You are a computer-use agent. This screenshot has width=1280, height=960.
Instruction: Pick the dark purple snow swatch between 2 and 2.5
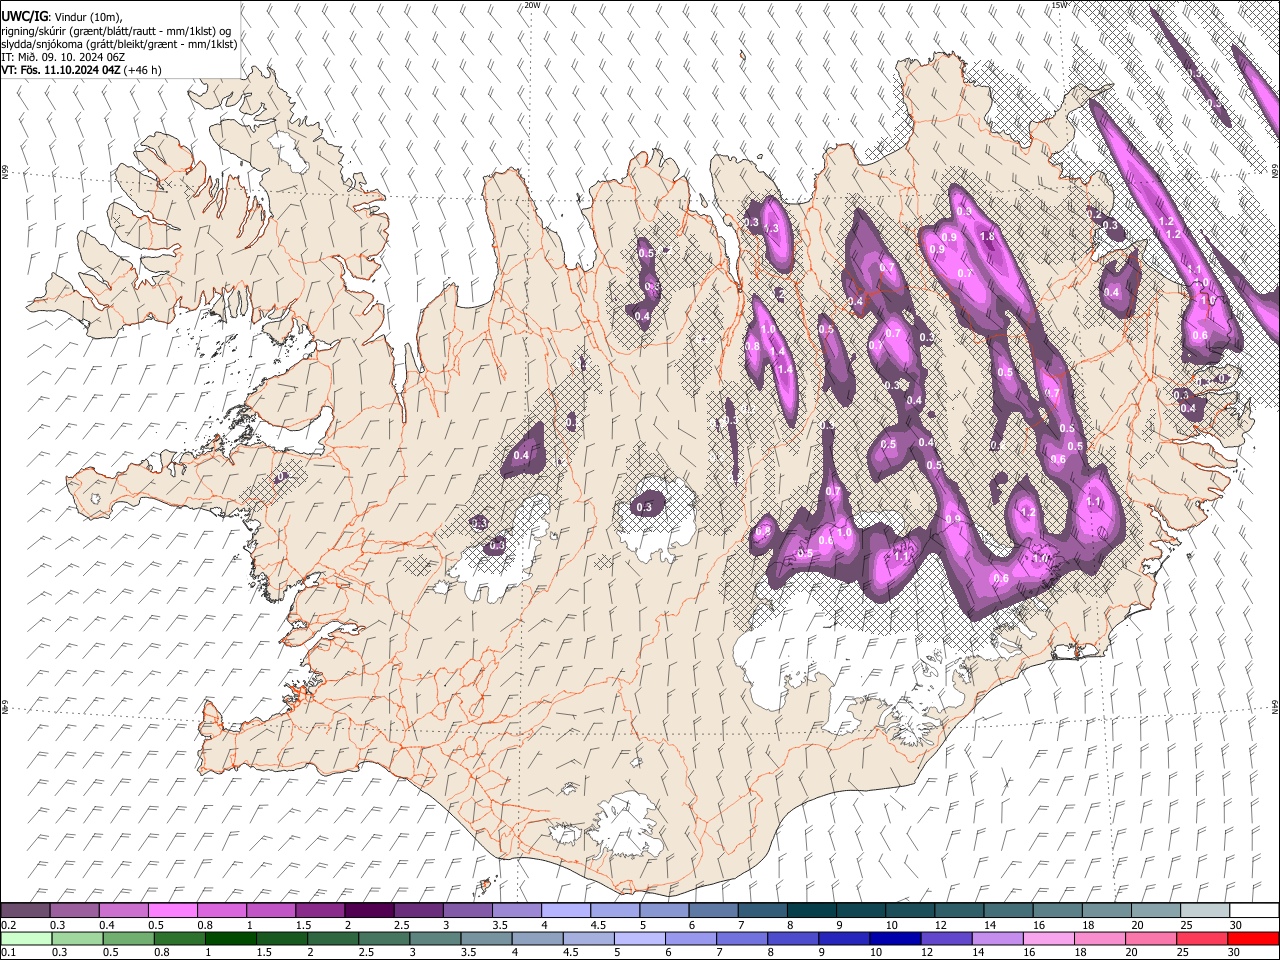pyautogui.click(x=369, y=911)
